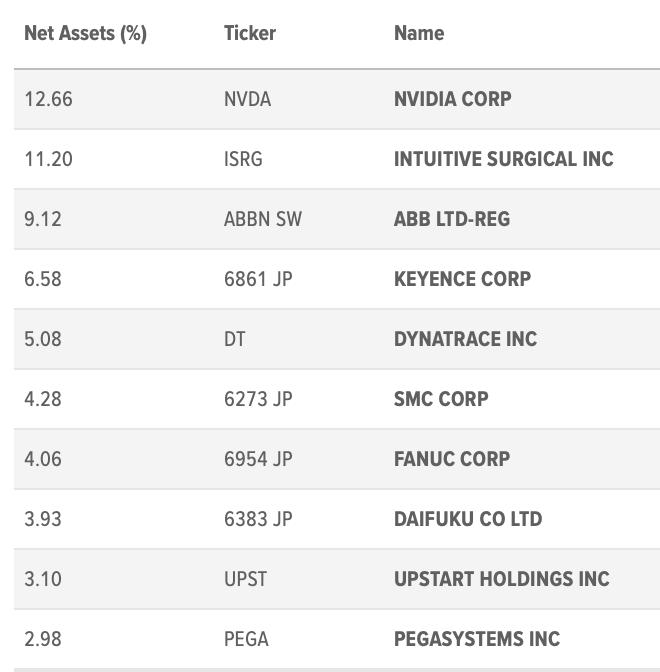660x672 pixels.
Task: Select the DAIFUKU CO LTD name
Action: point(468,519)
